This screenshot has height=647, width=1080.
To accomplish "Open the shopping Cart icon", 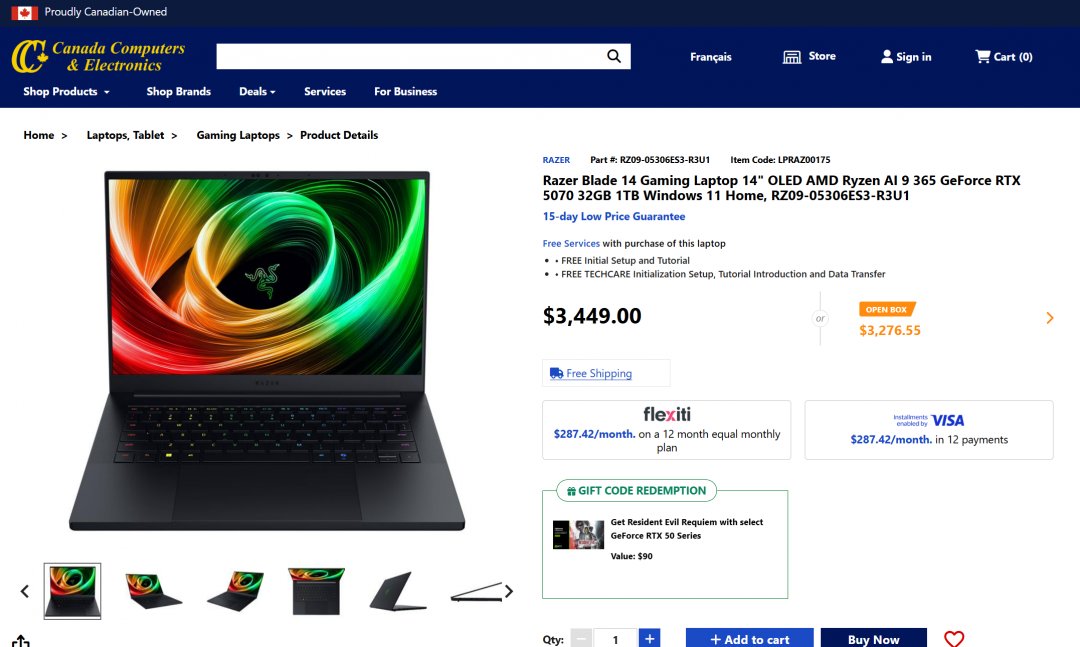I will (x=982, y=57).
